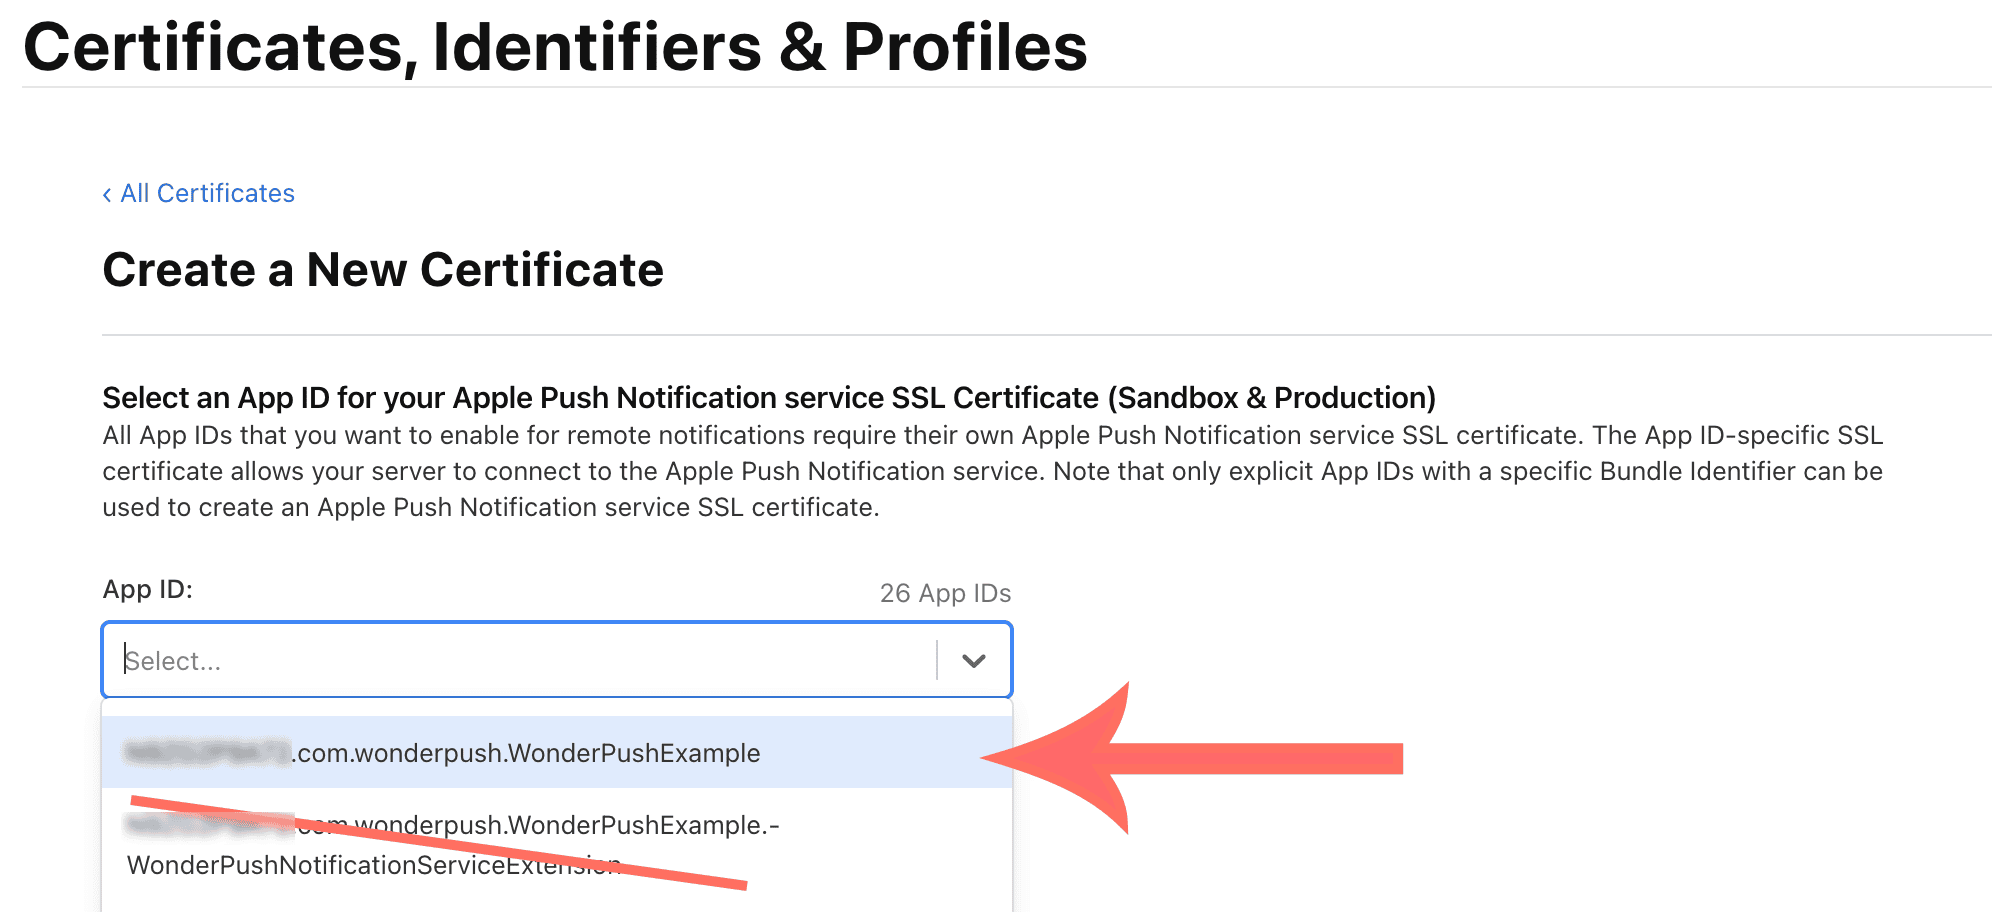Click the blurred team ID of first option
This screenshot has height=912, width=1992.
click(207, 752)
